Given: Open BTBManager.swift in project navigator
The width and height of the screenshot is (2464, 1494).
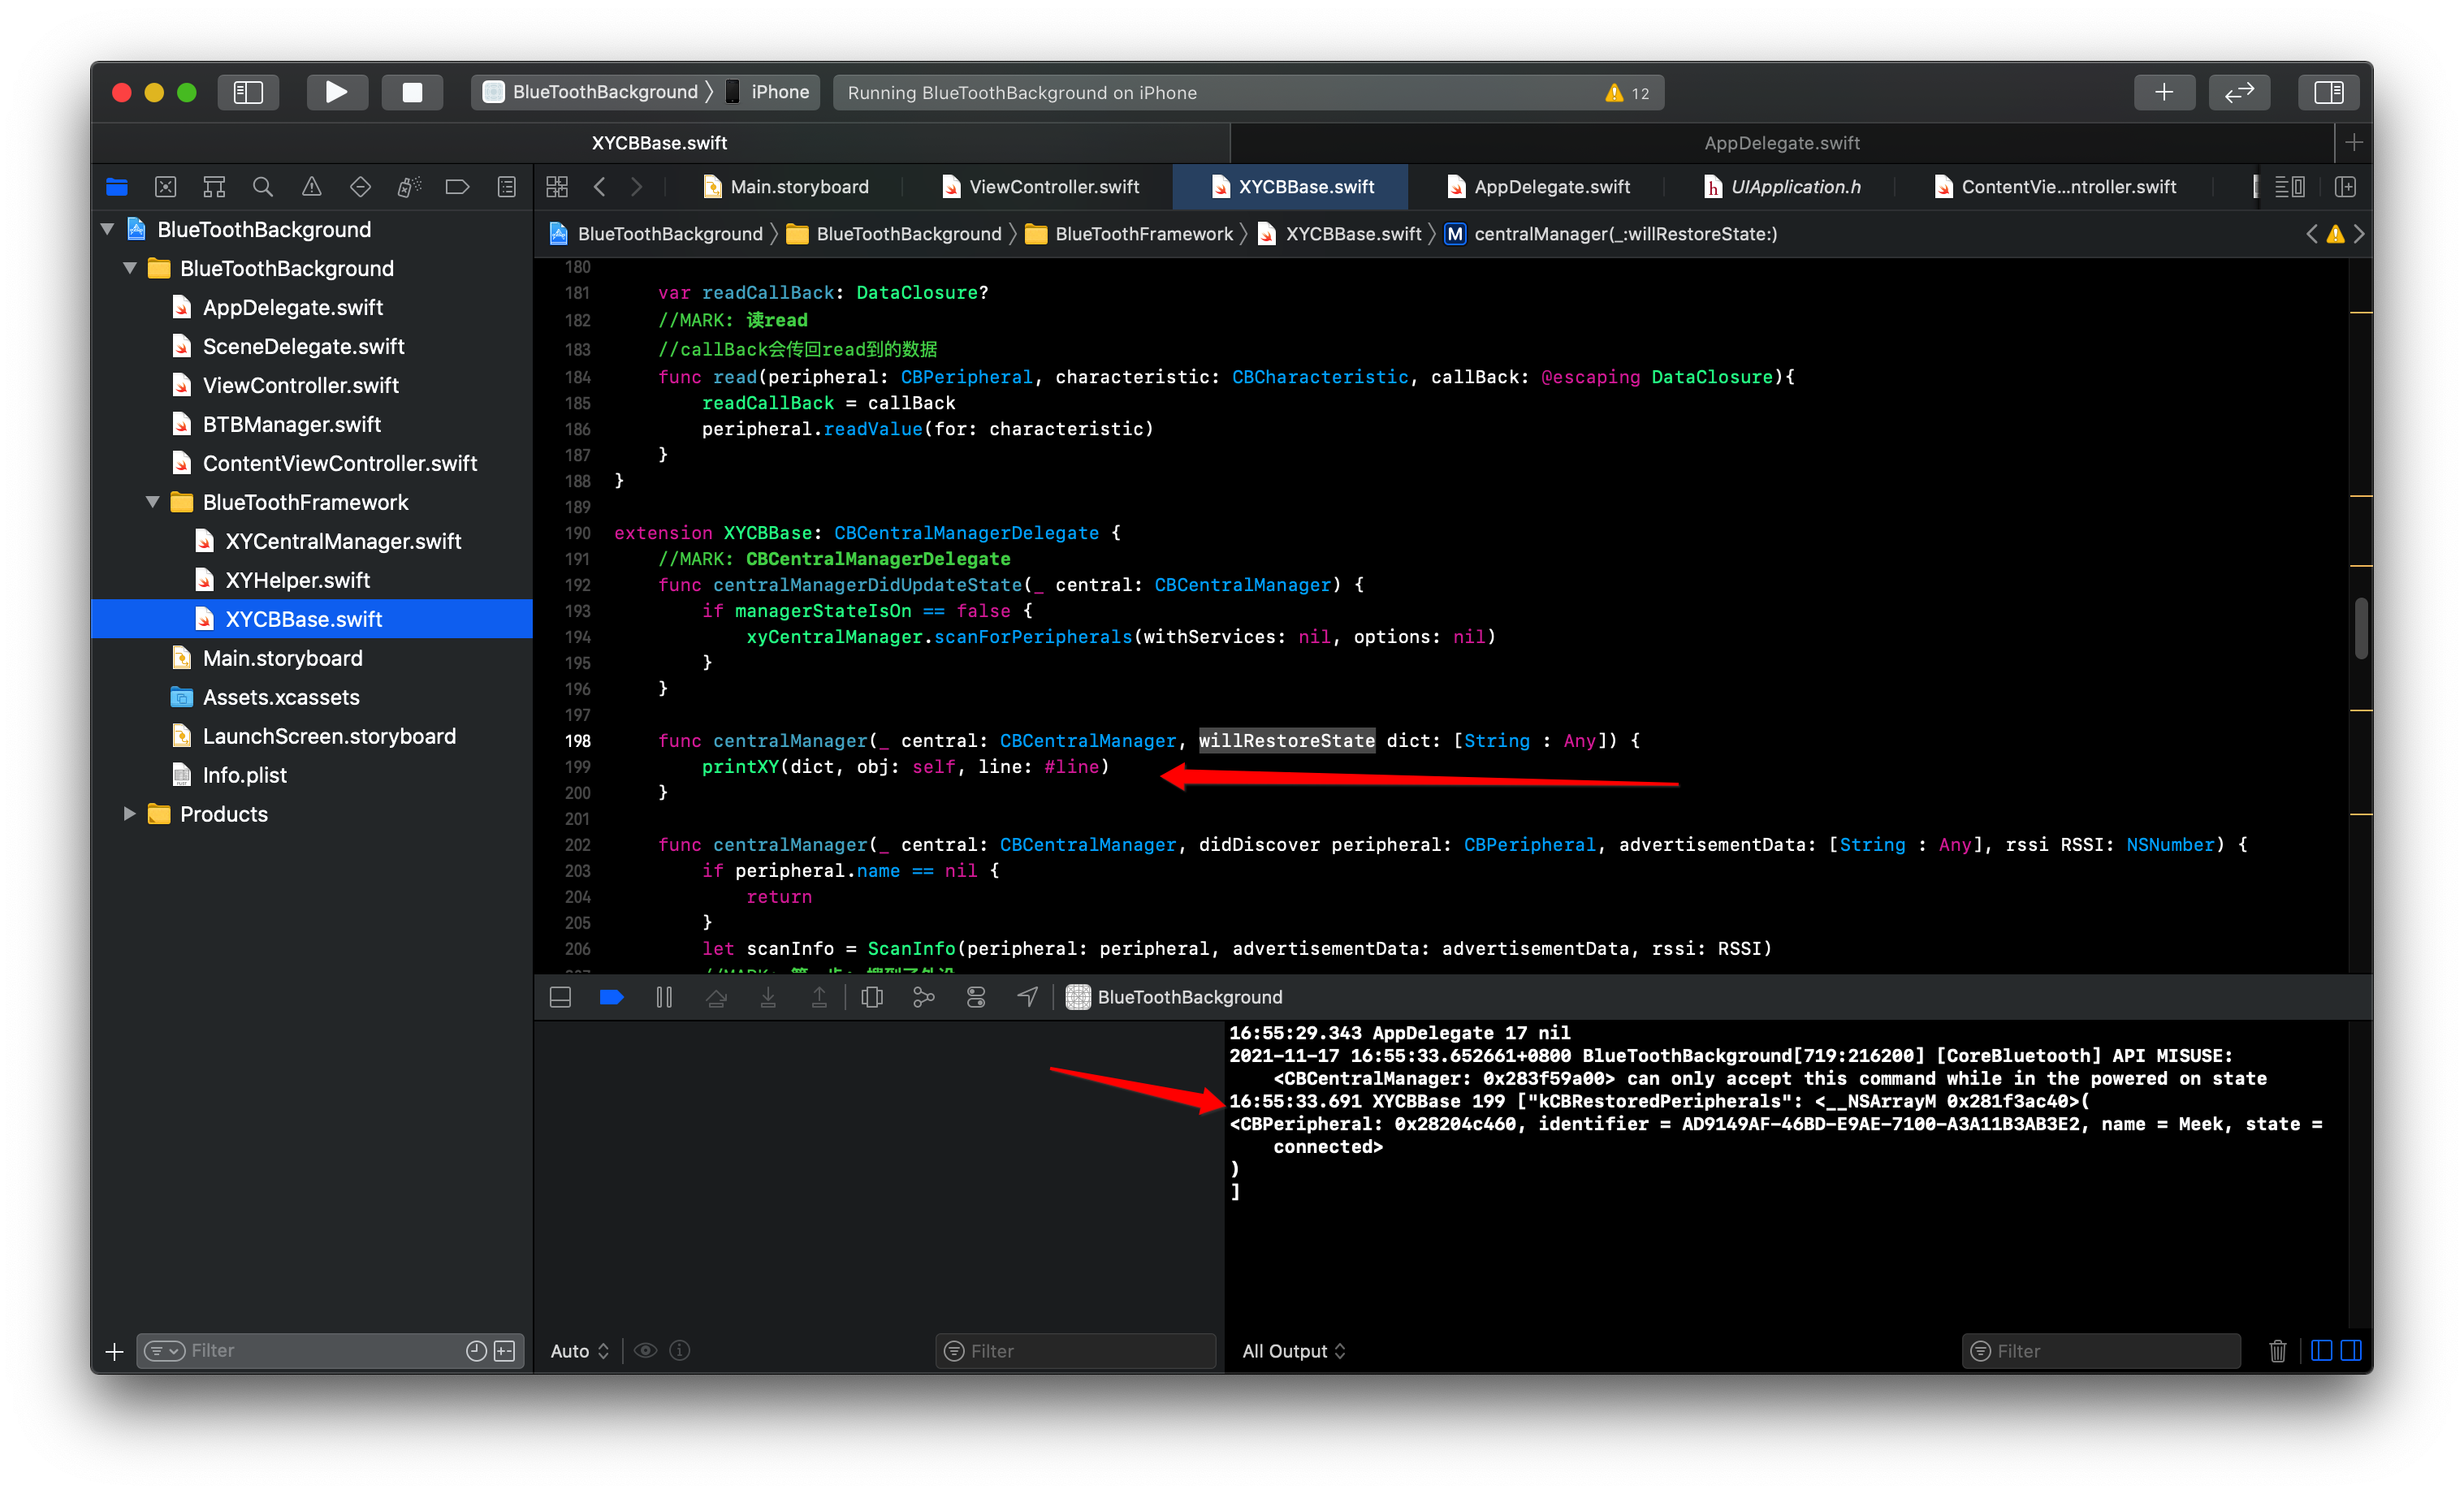Looking at the screenshot, I should click(x=291, y=424).
